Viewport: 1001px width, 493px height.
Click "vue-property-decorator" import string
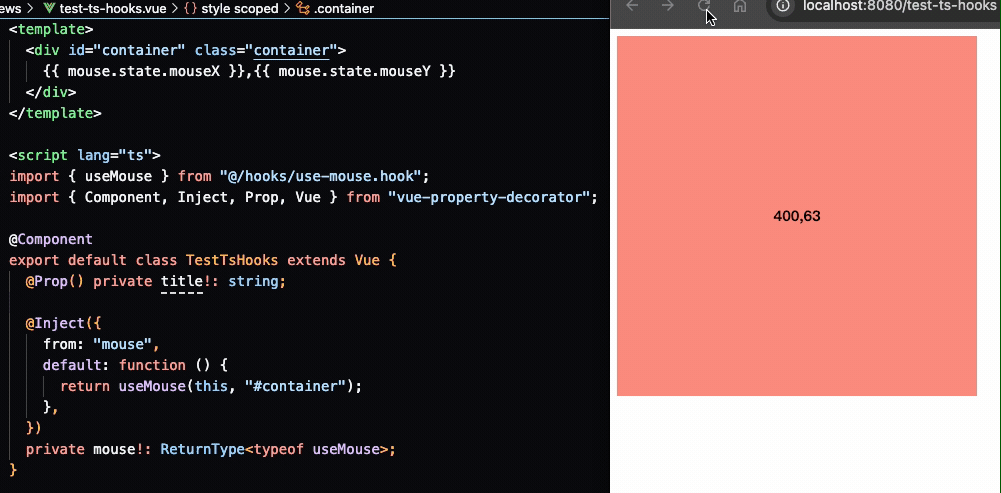pyautogui.click(x=489, y=197)
